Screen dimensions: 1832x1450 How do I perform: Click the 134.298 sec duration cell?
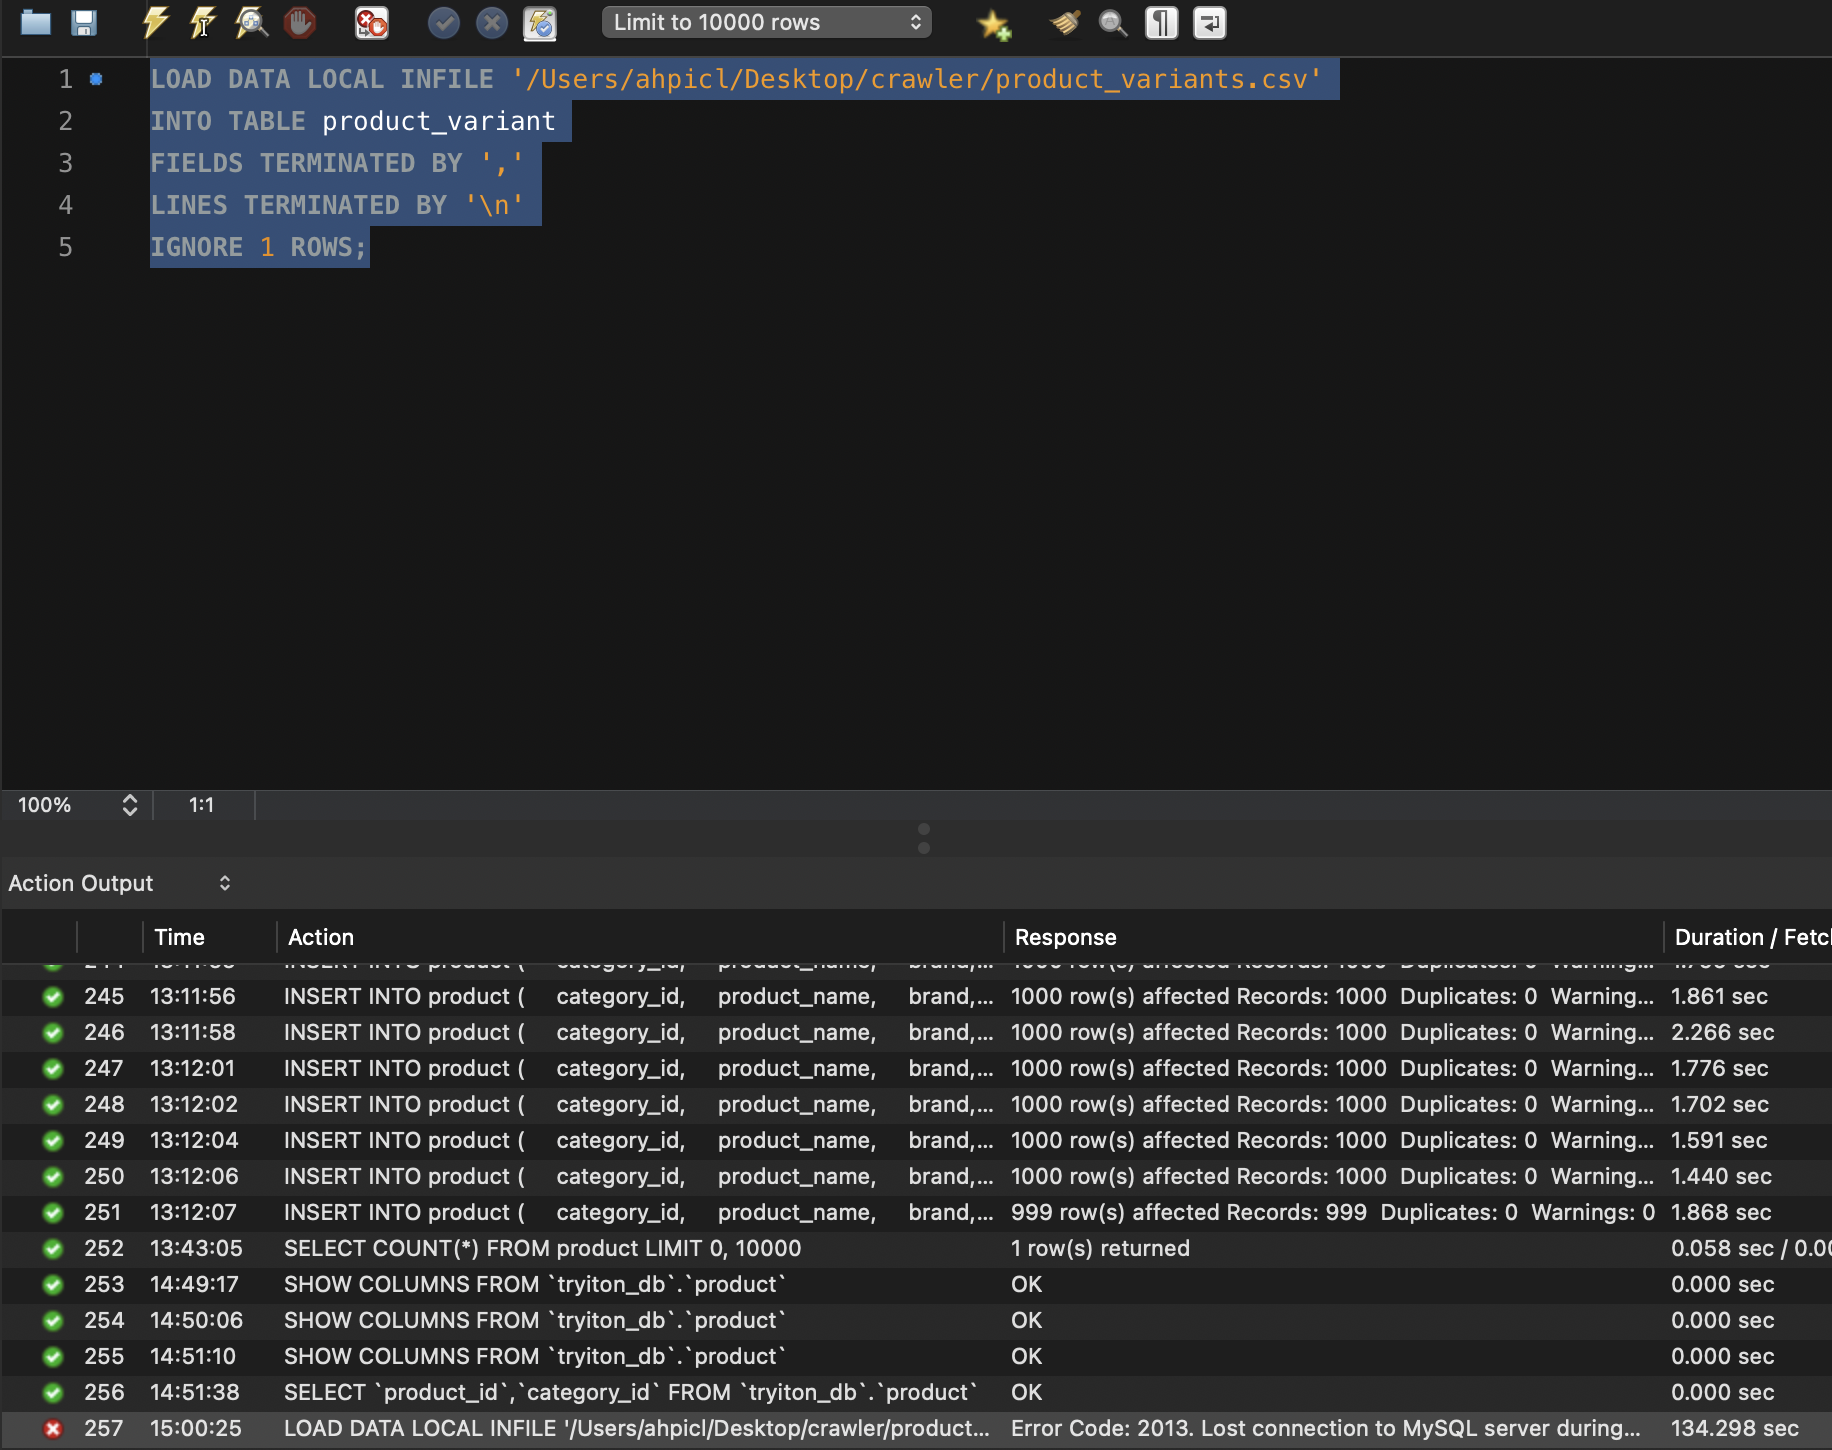point(1734,1428)
